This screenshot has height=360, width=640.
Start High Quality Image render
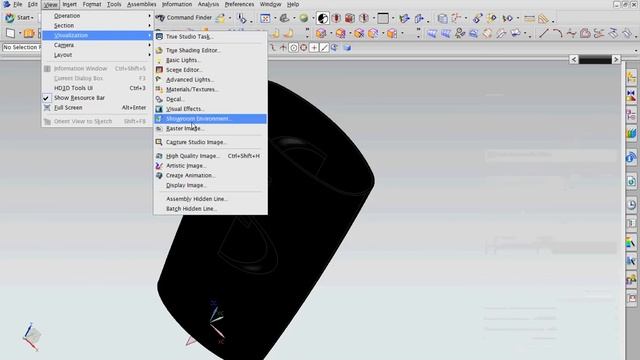210,156
